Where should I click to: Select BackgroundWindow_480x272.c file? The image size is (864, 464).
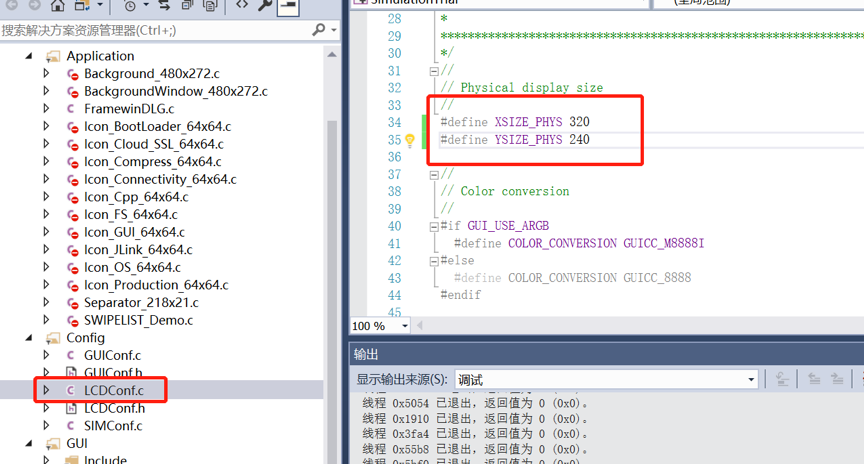click(x=175, y=91)
